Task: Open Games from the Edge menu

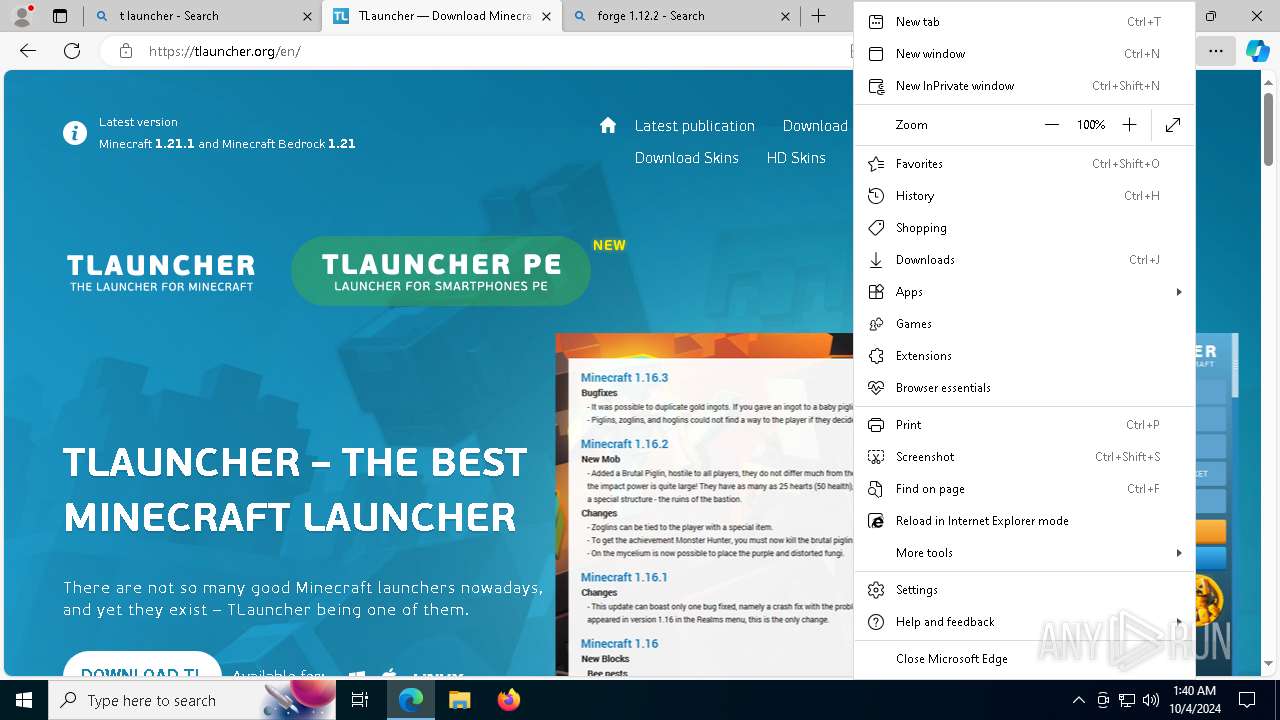Action: point(1024,324)
